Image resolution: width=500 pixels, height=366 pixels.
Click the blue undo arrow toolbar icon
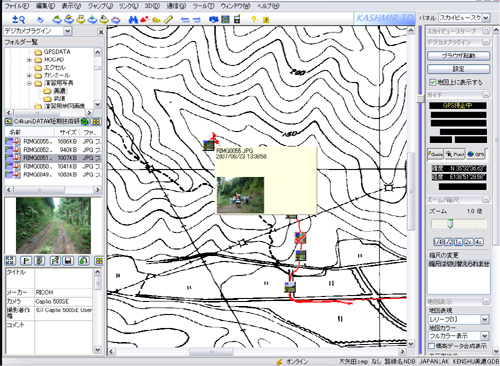tap(40, 20)
